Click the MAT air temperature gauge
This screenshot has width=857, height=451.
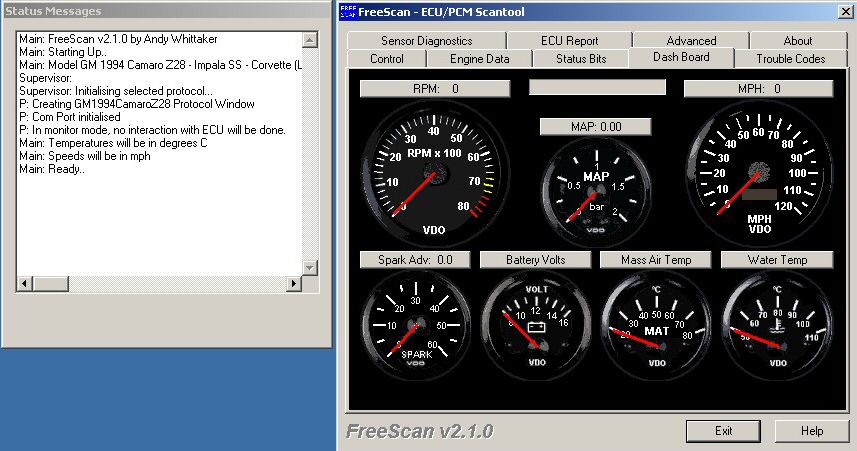click(656, 325)
